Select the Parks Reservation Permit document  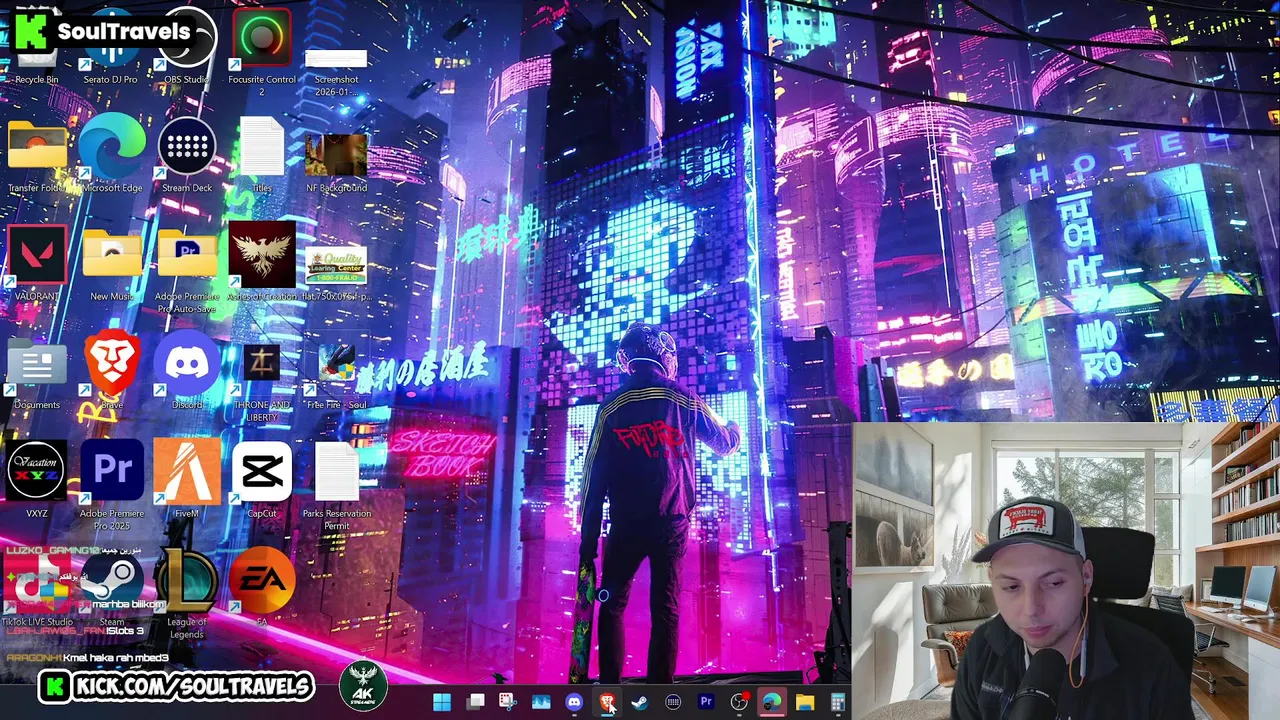(337, 486)
